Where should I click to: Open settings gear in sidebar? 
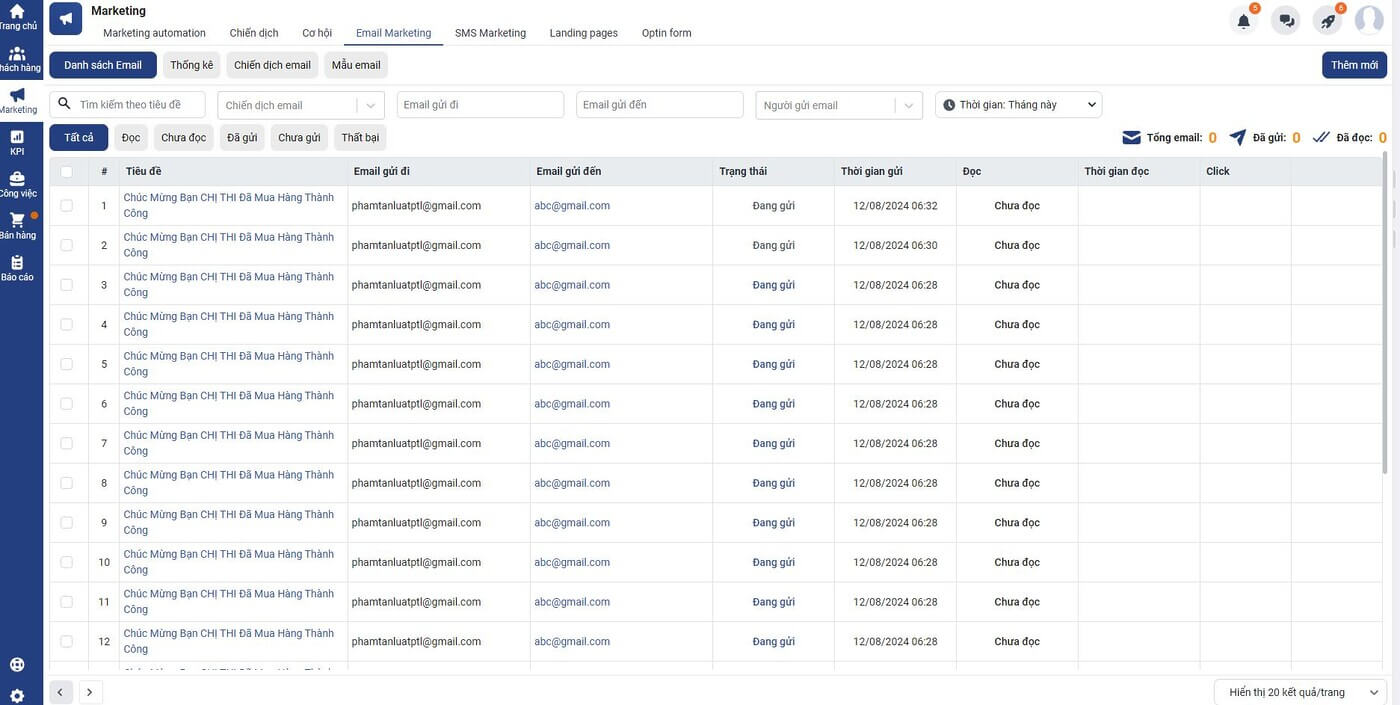tap(17, 695)
